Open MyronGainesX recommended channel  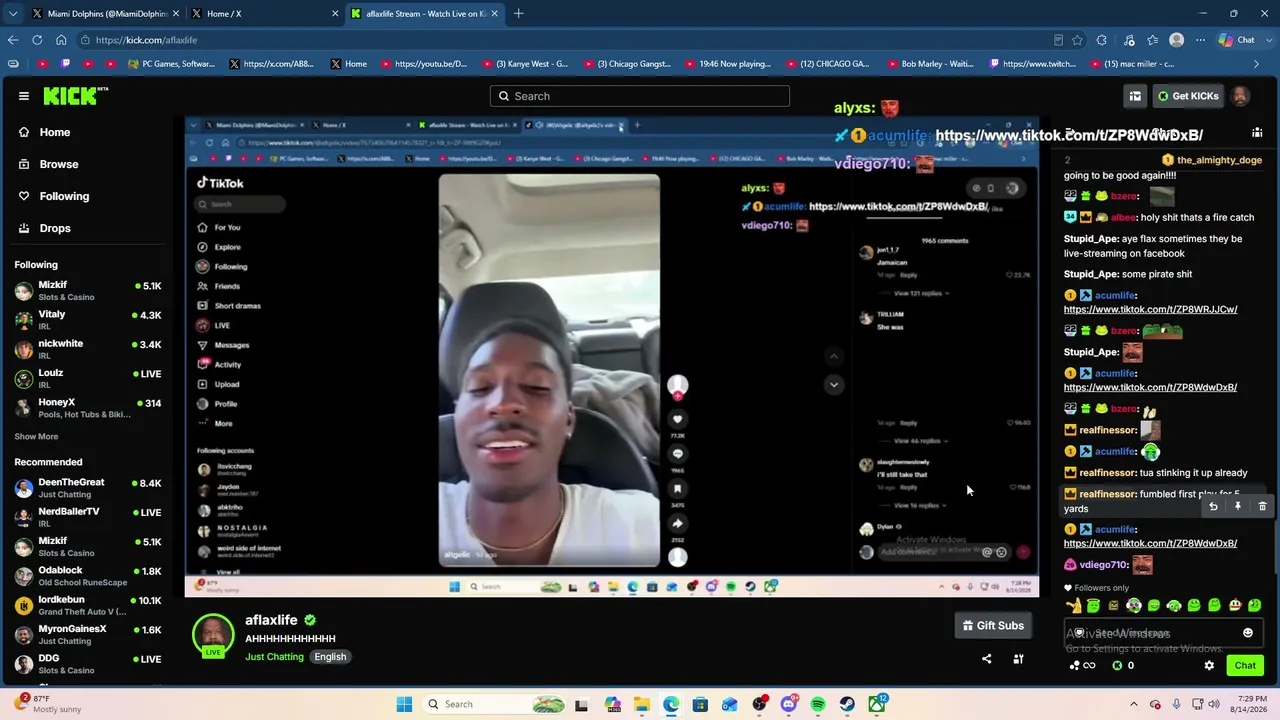88,634
